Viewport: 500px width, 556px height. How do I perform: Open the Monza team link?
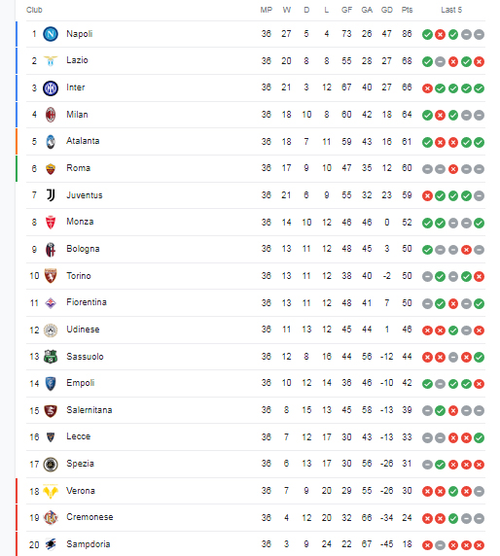[80, 222]
